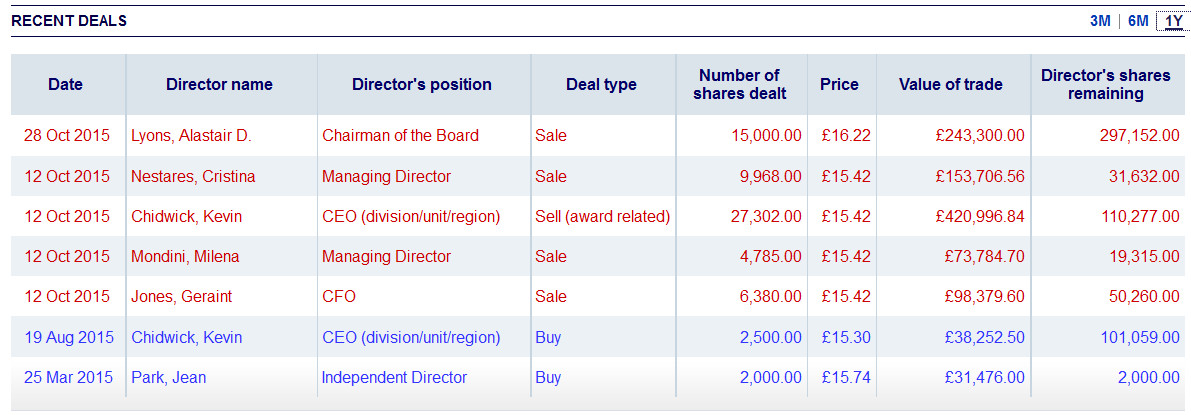Image resolution: width=1191 pixels, height=415 pixels.
Task: Open director Mondini, Milena
Action: pos(185,257)
